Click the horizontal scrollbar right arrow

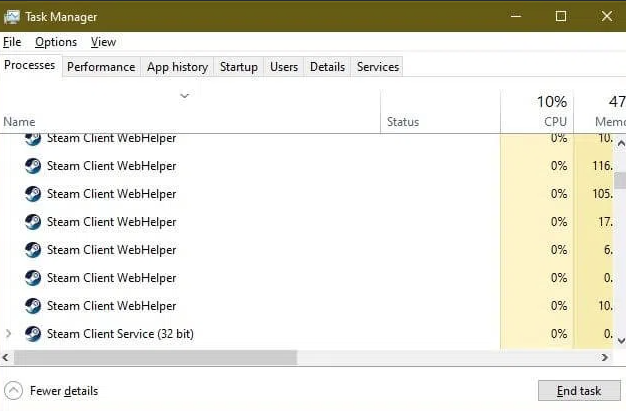pyautogui.click(x=605, y=357)
